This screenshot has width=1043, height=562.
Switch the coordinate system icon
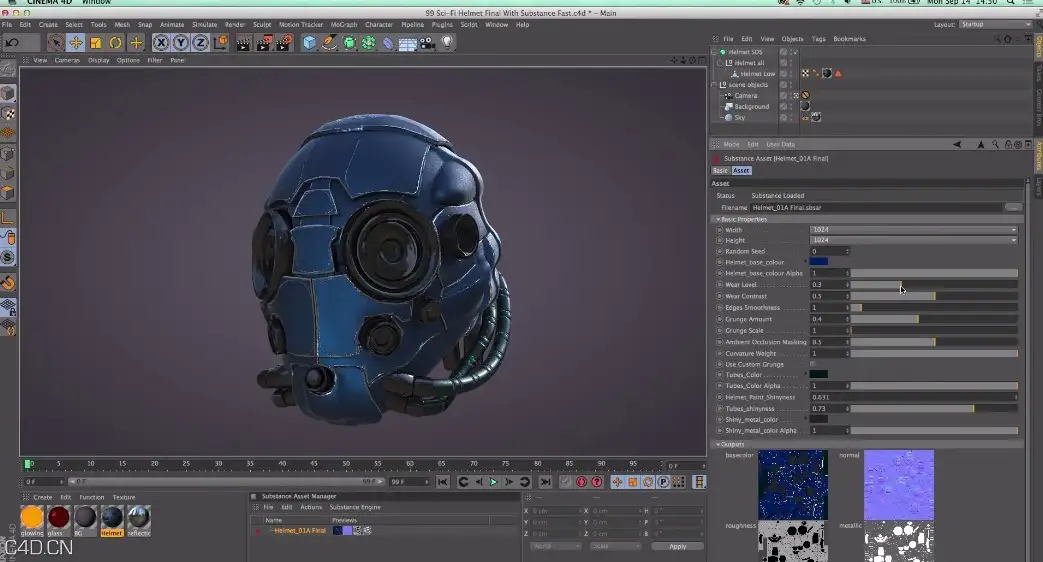(220, 43)
